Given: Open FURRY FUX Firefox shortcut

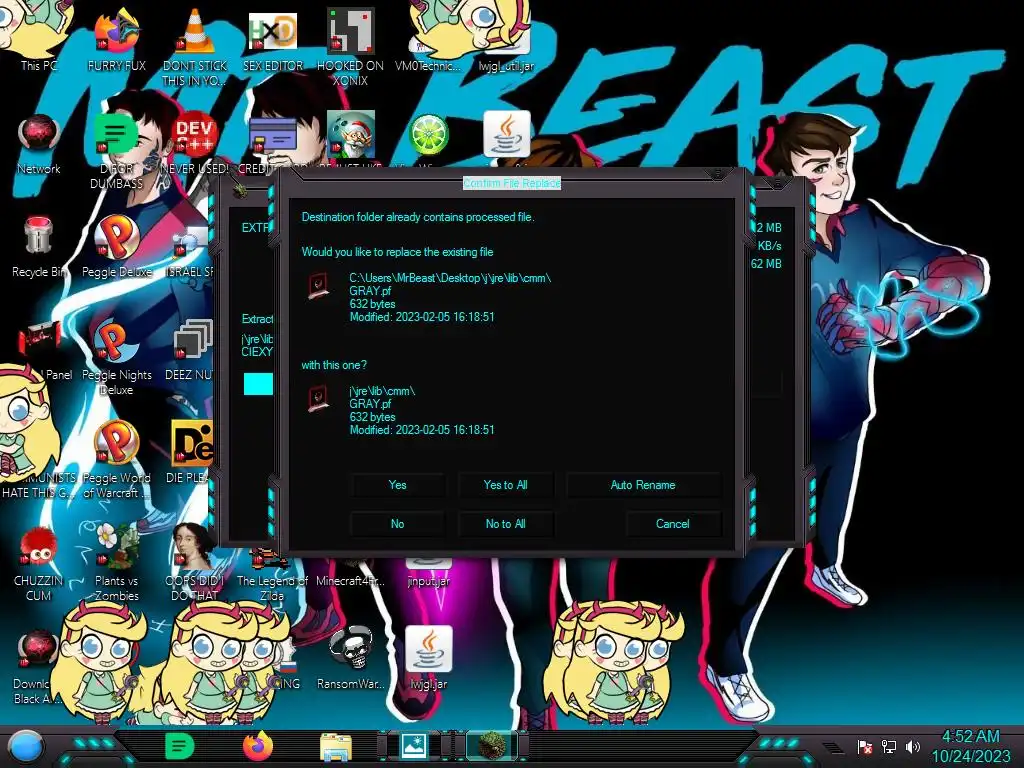Looking at the screenshot, I should click(116, 39).
